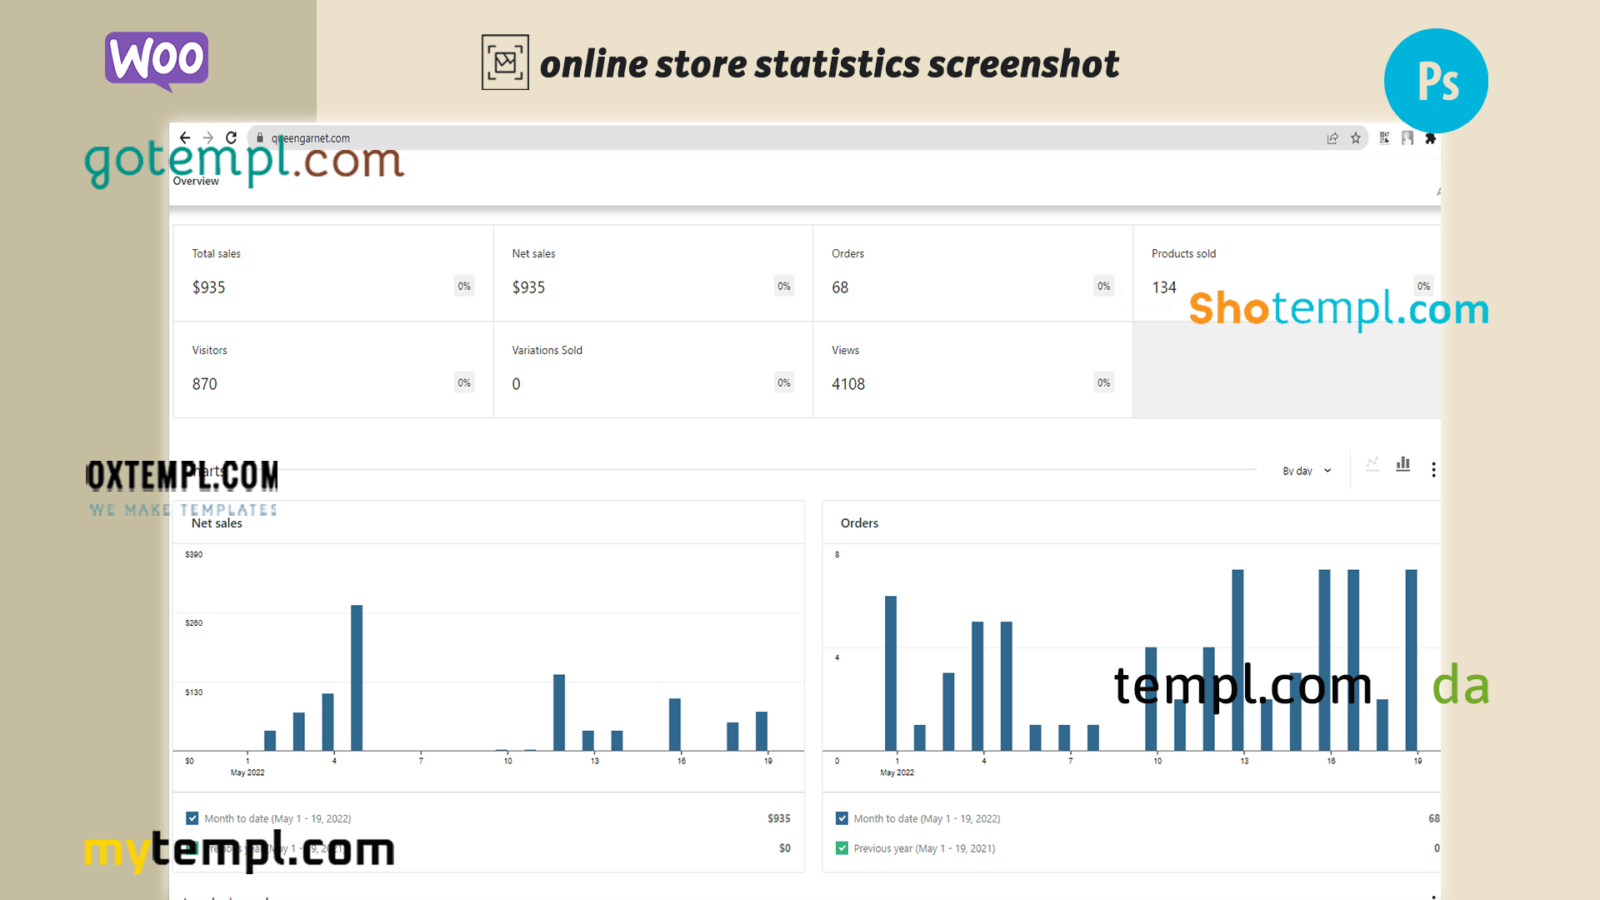Open the By day interval dropdown
Screen dimensions: 1600x900
point(1306,471)
